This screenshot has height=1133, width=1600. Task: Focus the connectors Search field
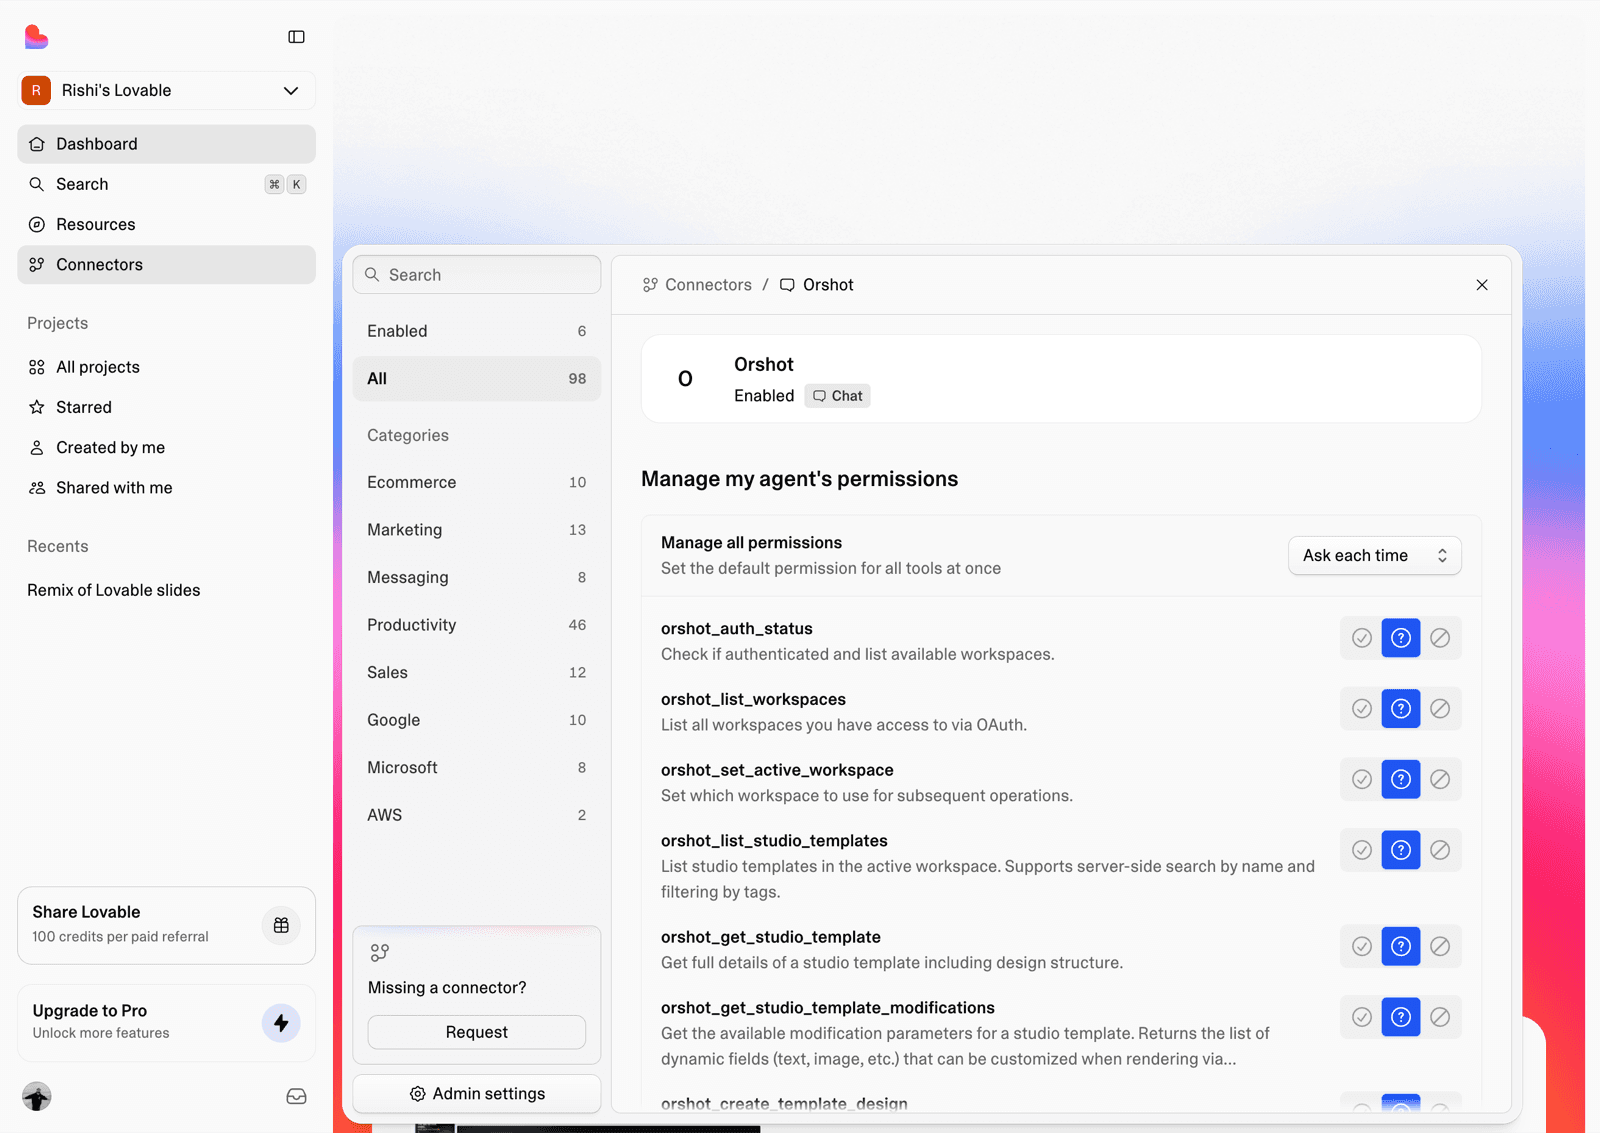pyautogui.click(x=477, y=275)
